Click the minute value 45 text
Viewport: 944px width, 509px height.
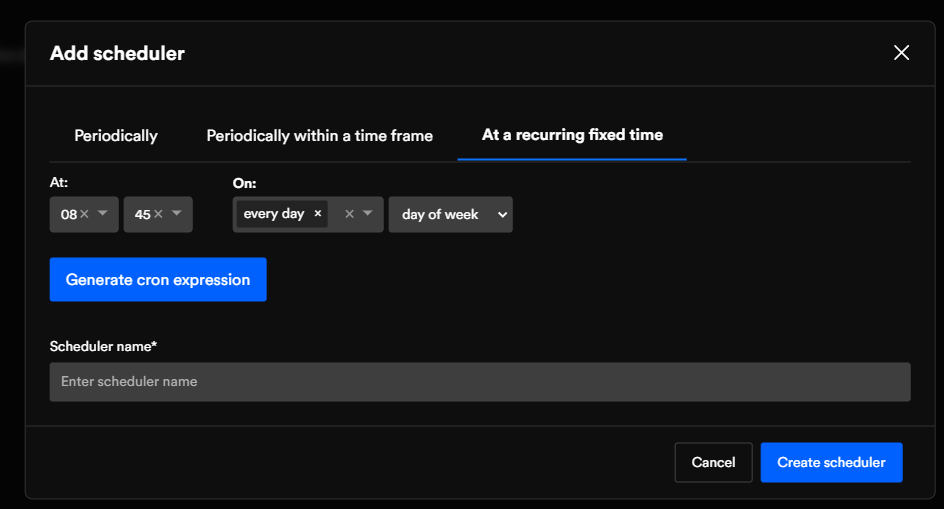[x=142, y=215]
